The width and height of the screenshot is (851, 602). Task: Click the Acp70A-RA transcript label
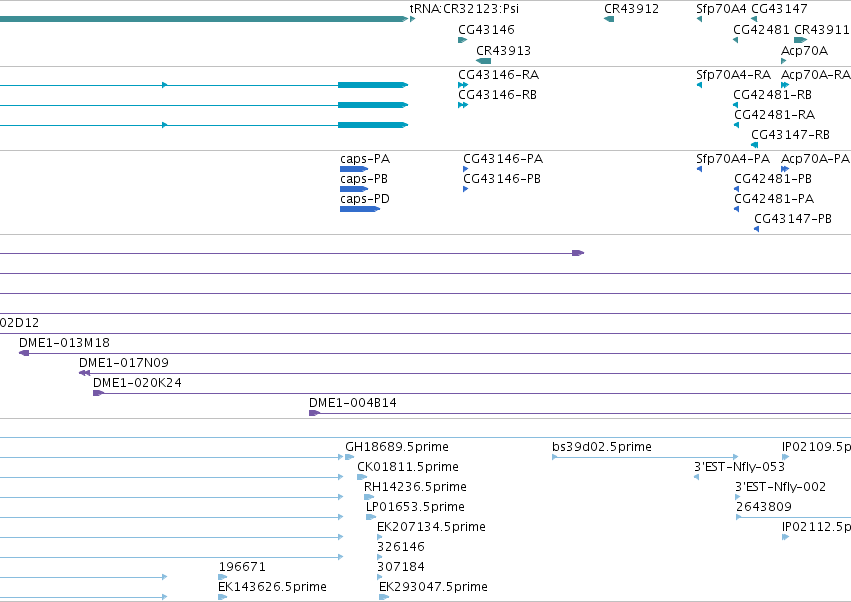click(816, 74)
